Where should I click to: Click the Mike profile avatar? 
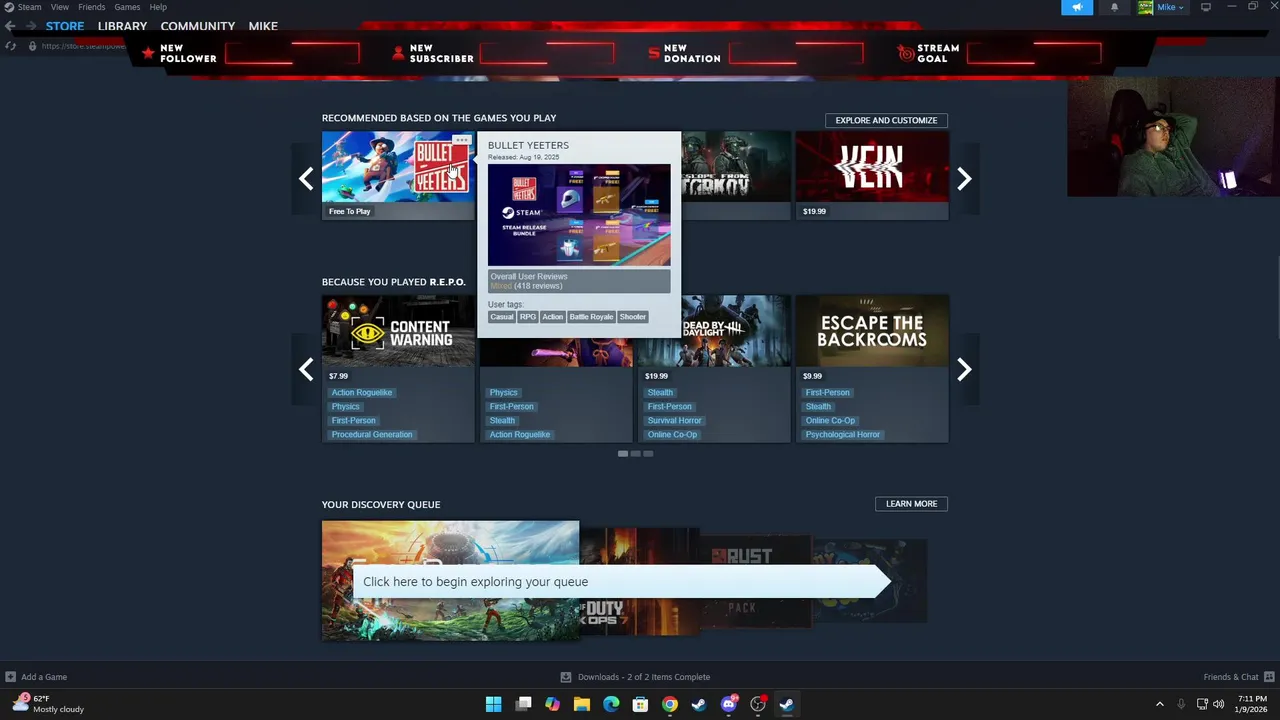[1145, 7]
